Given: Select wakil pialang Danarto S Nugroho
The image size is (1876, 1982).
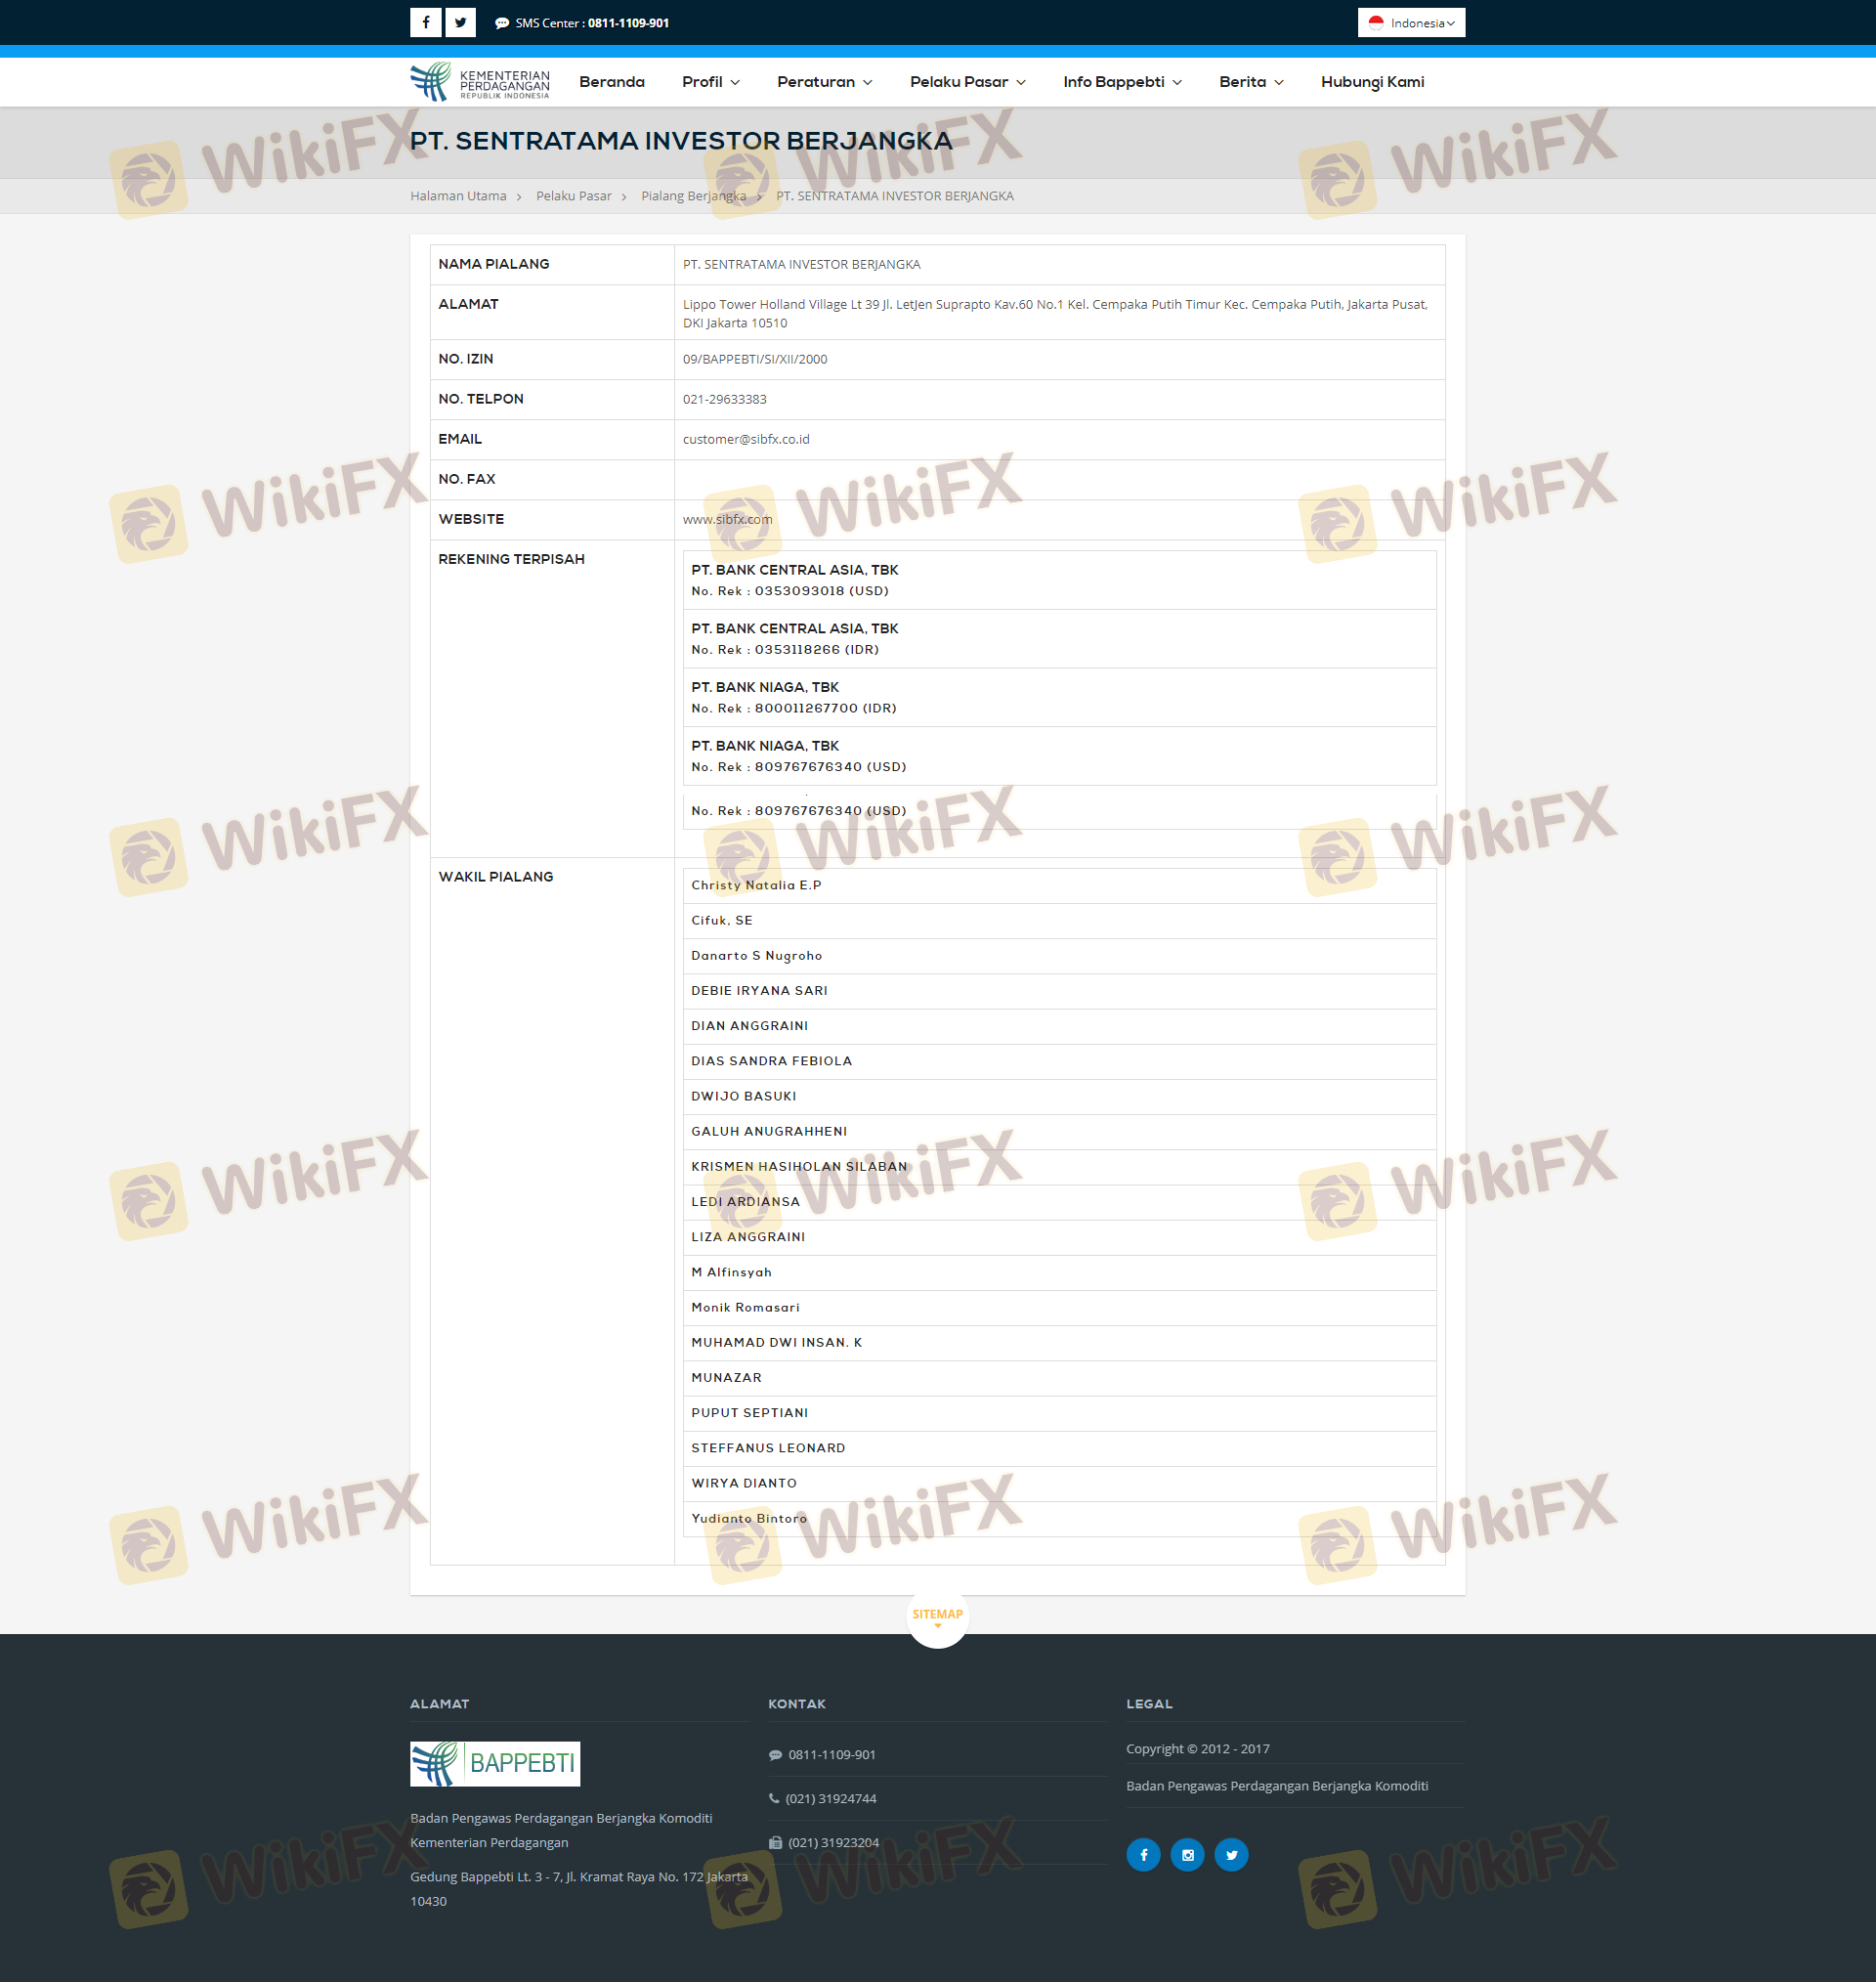Looking at the screenshot, I should [1059, 955].
